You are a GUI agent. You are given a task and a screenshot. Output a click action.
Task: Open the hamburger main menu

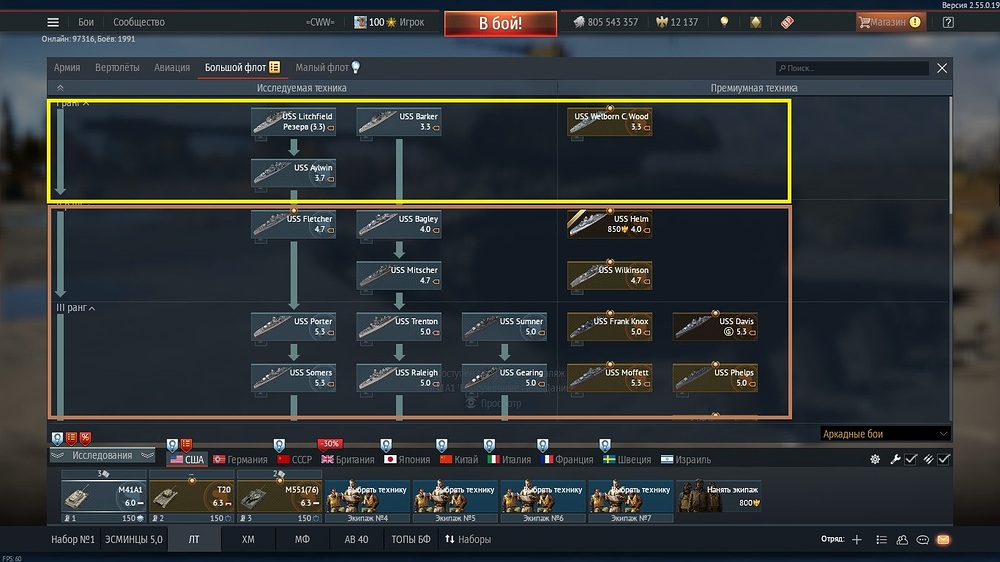point(53,22)
